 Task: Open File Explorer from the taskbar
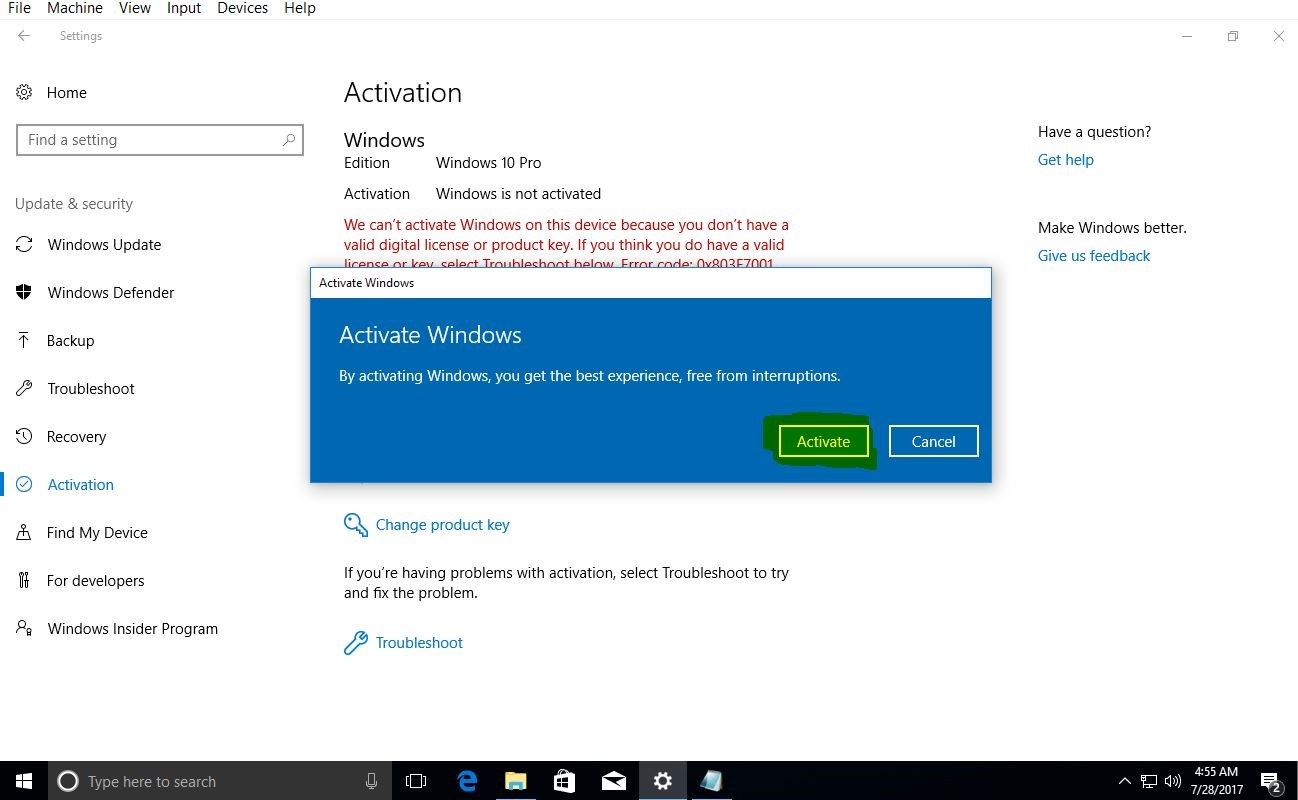(515, 781)
